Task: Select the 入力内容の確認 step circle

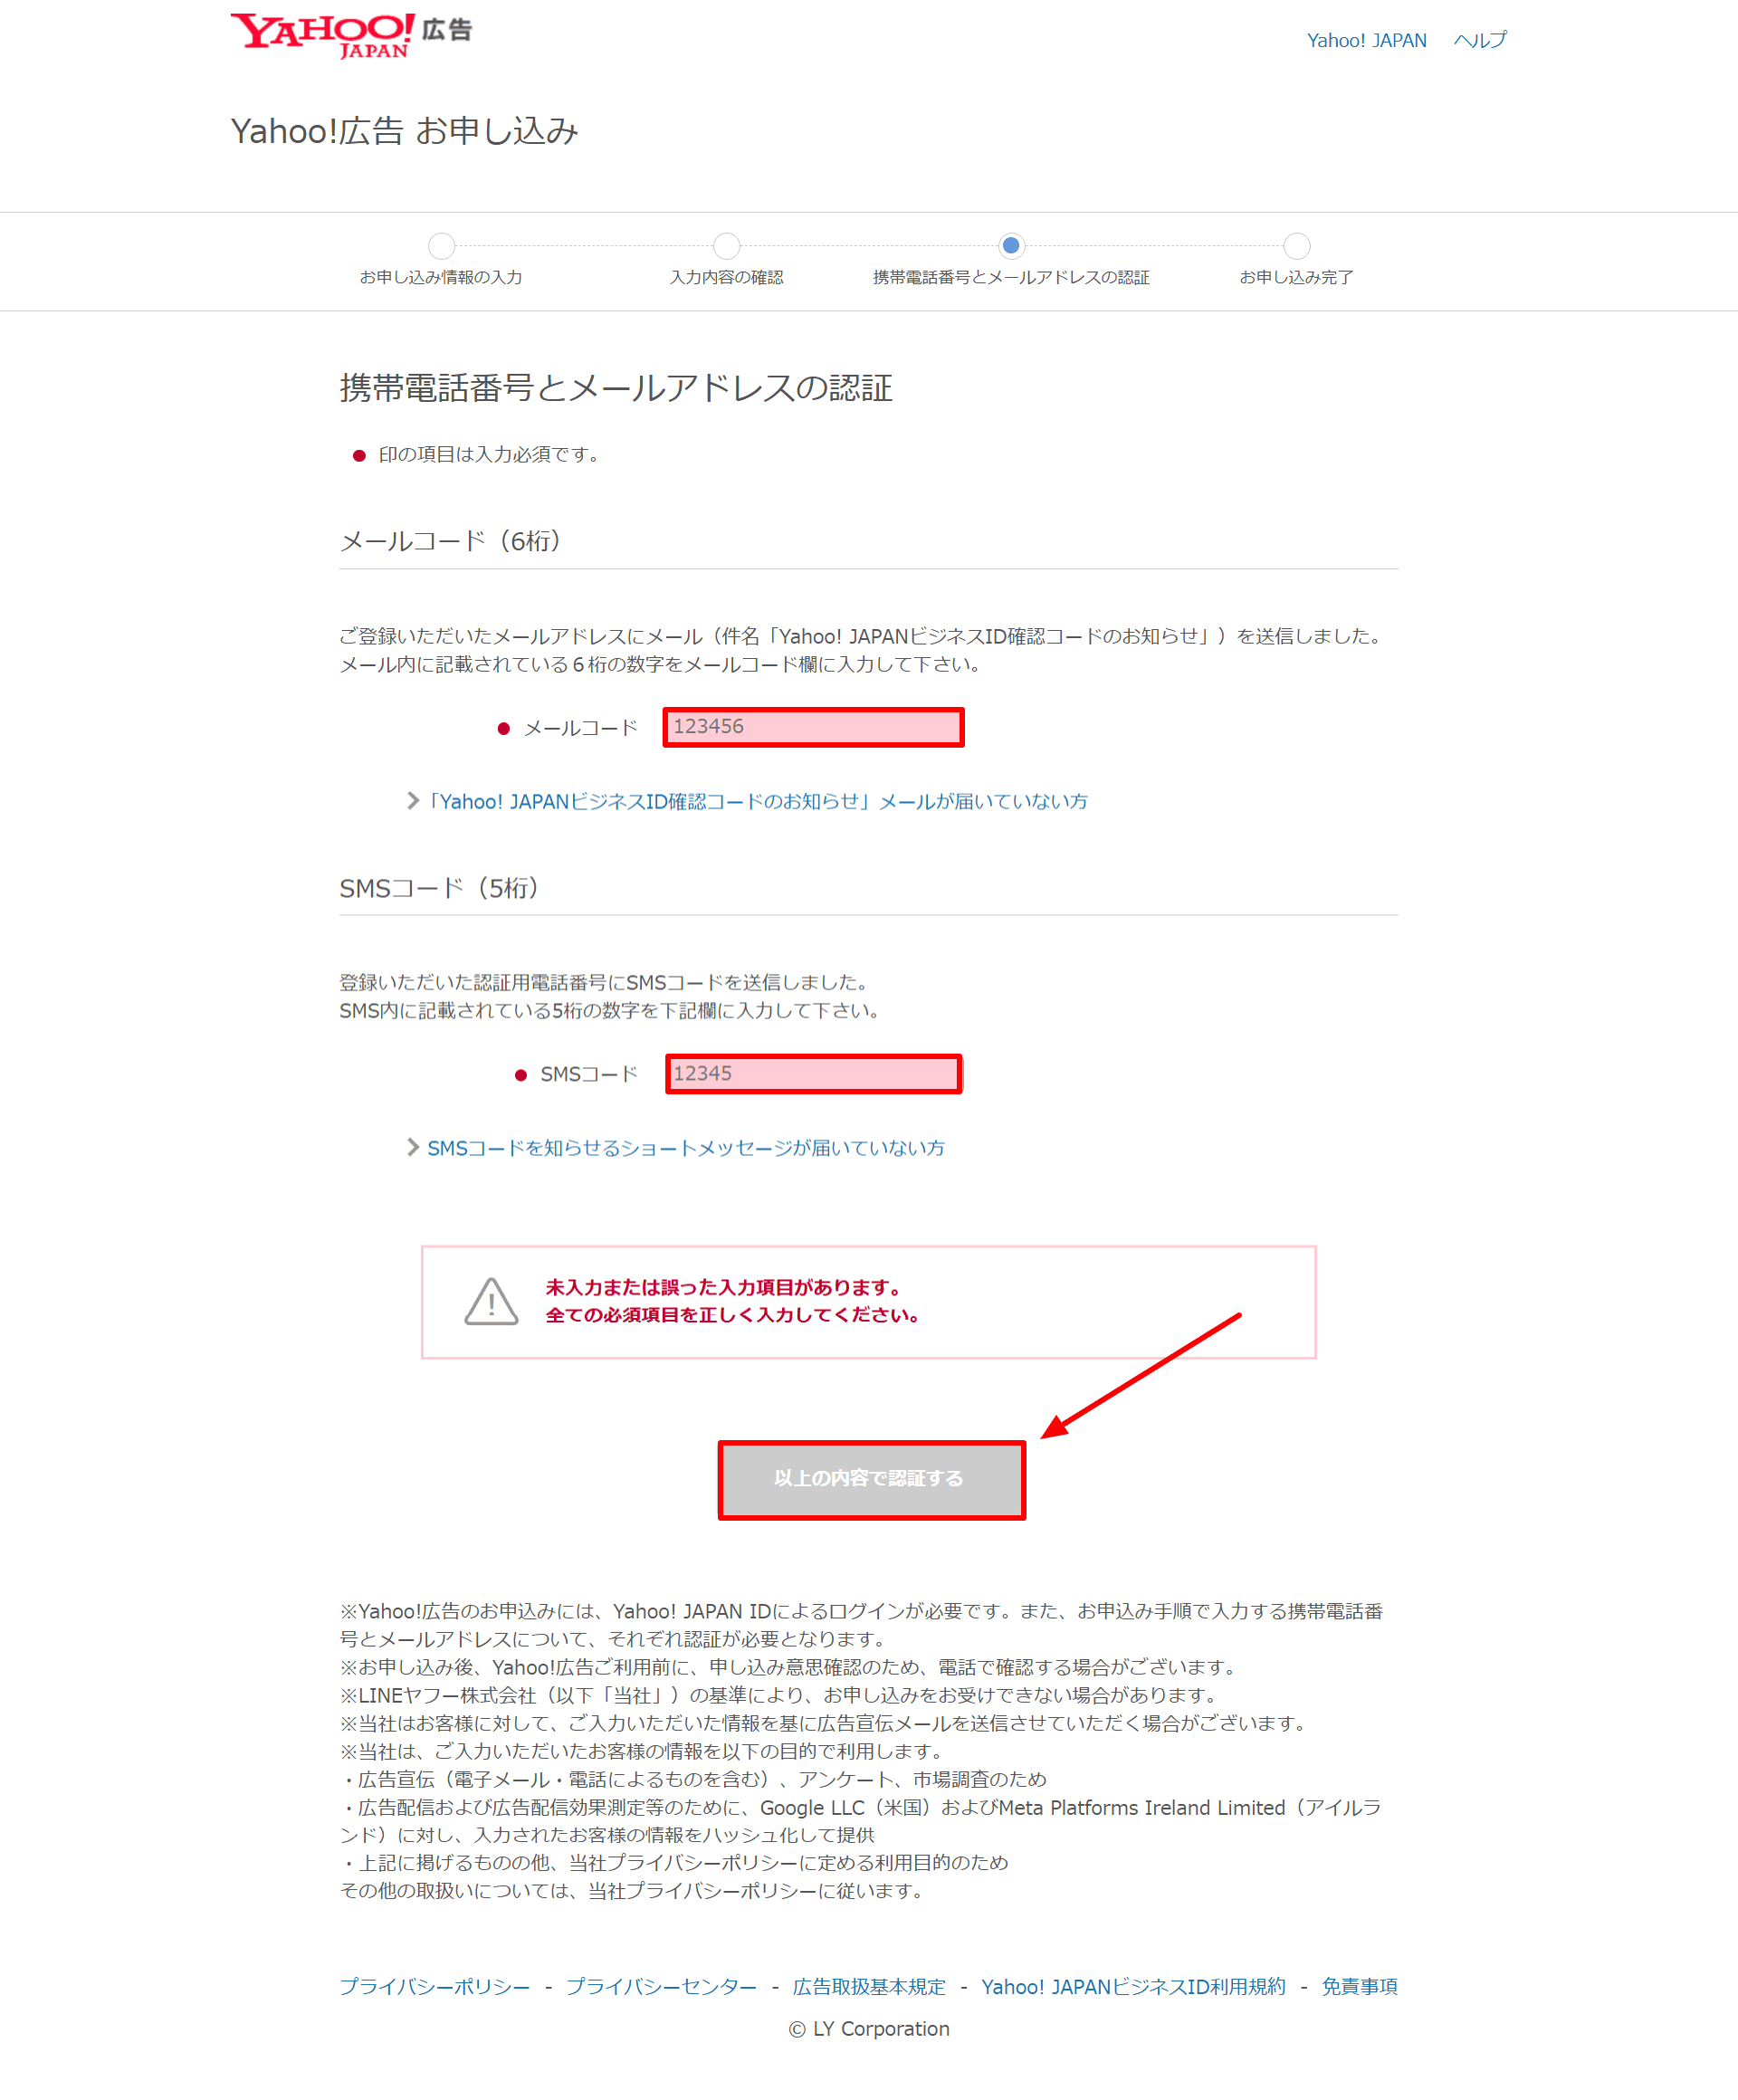Action: click(727, 245)
